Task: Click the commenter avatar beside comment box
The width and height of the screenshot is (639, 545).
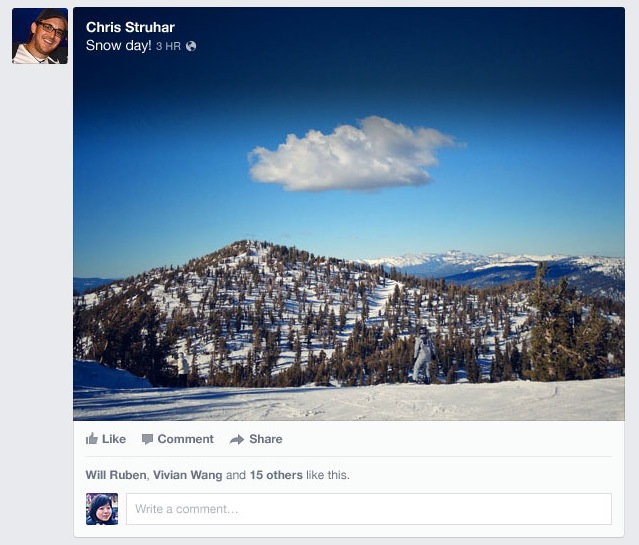Action: [102, 509]
